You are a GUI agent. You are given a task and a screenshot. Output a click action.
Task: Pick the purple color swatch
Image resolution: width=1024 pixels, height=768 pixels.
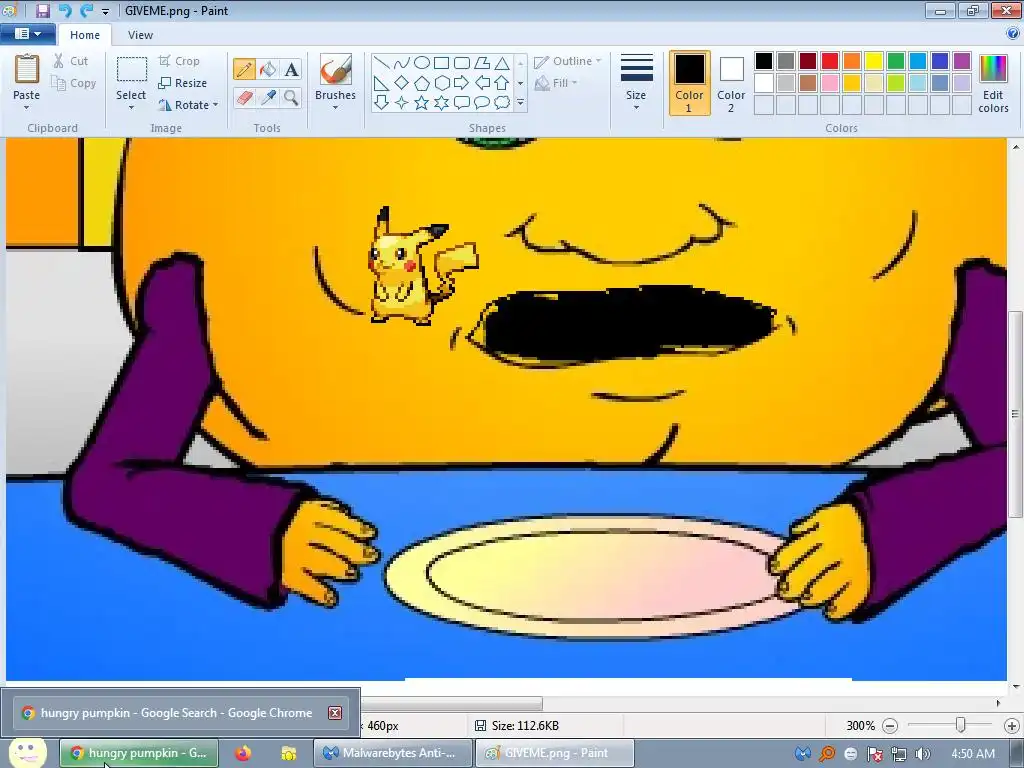(961, 61)
